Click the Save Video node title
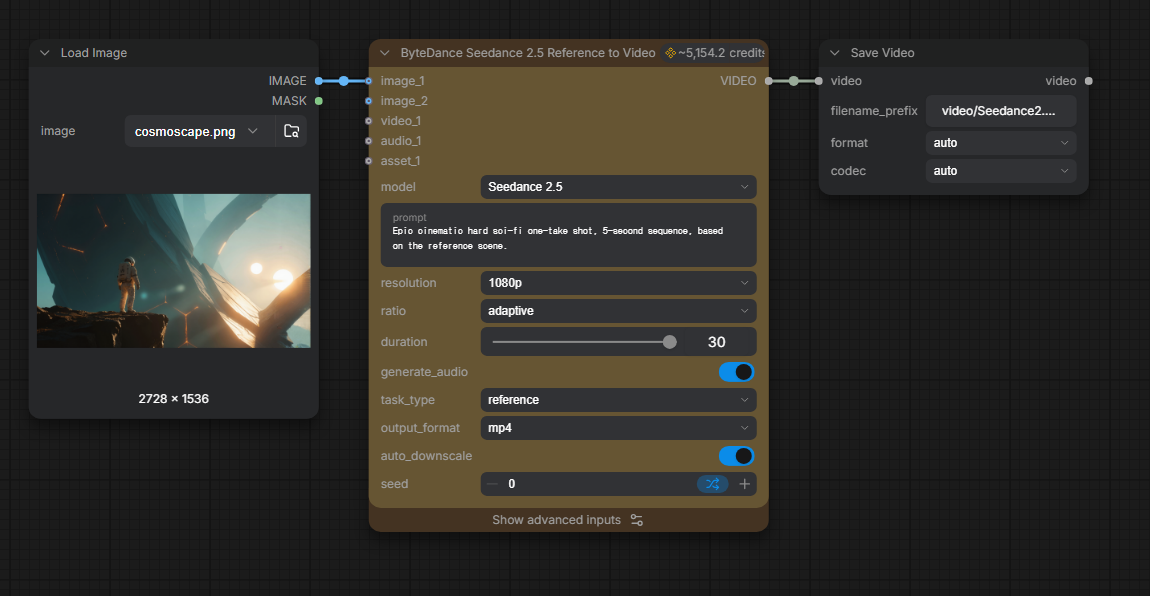Screen dimensions: 1150x596 882,53
